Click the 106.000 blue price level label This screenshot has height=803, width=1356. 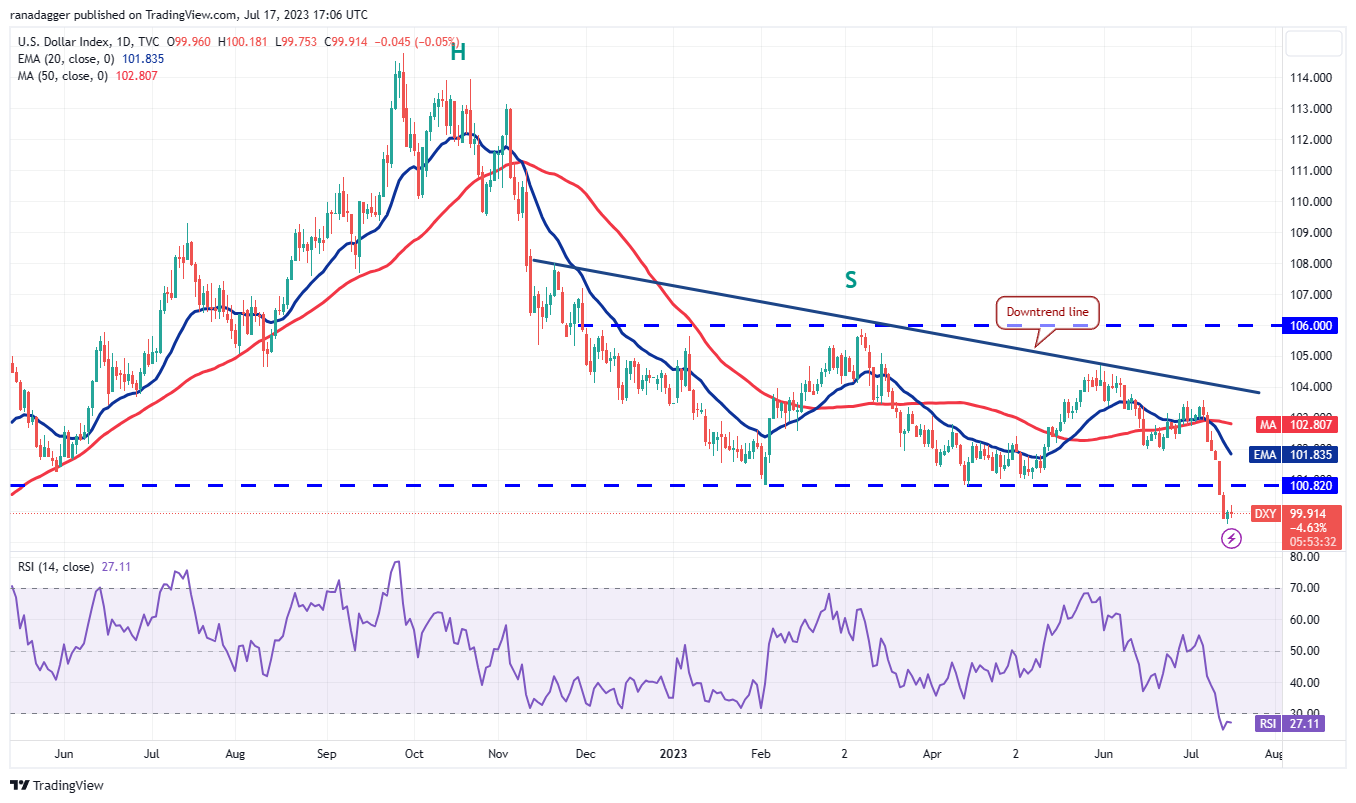pyautogui.click(x=1311, y=325)
